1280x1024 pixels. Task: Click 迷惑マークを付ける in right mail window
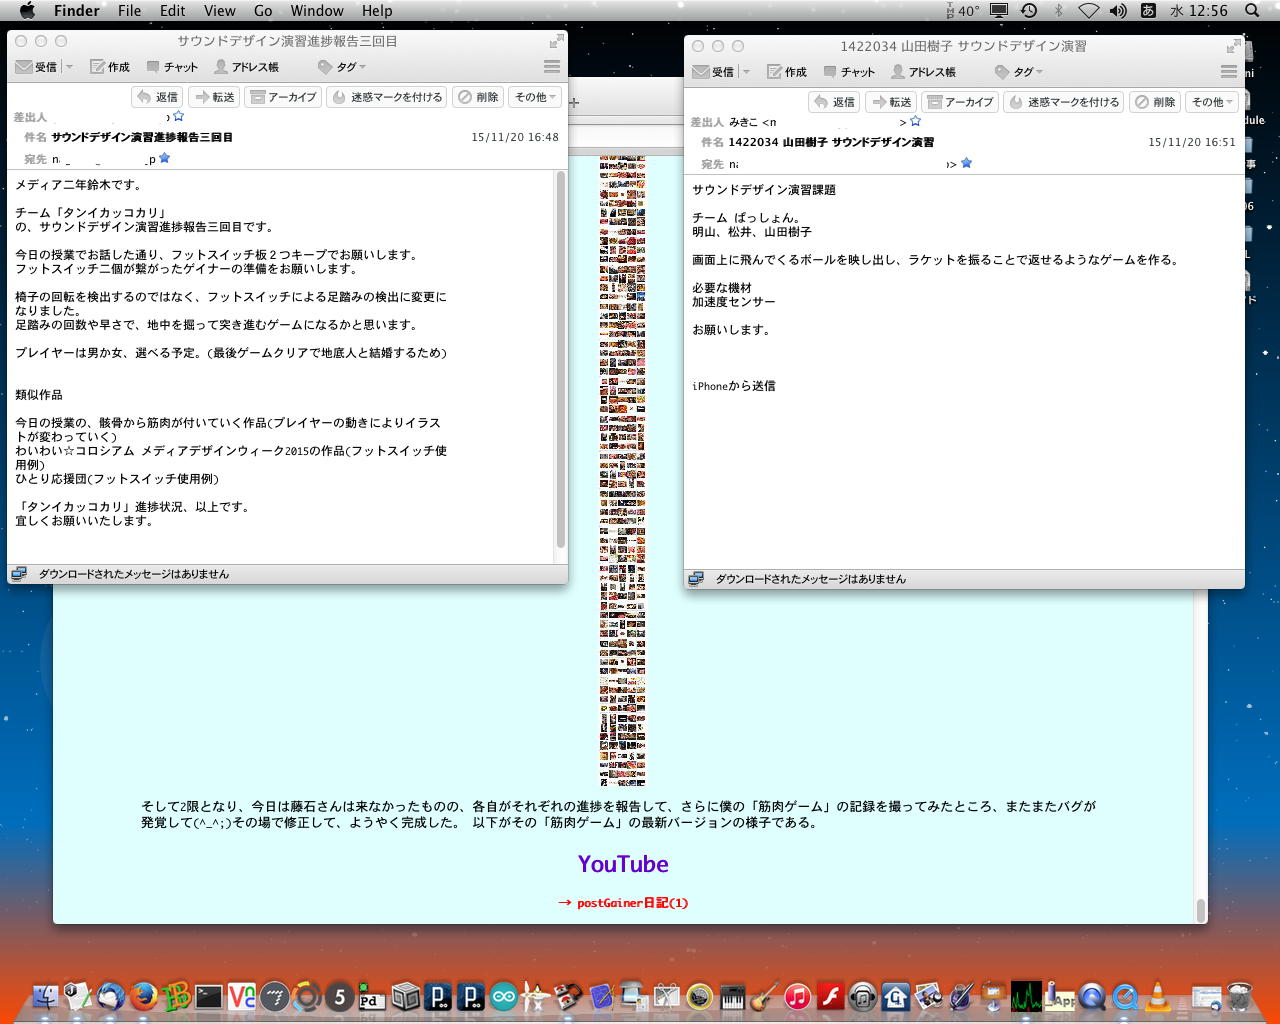(1064, 102)
